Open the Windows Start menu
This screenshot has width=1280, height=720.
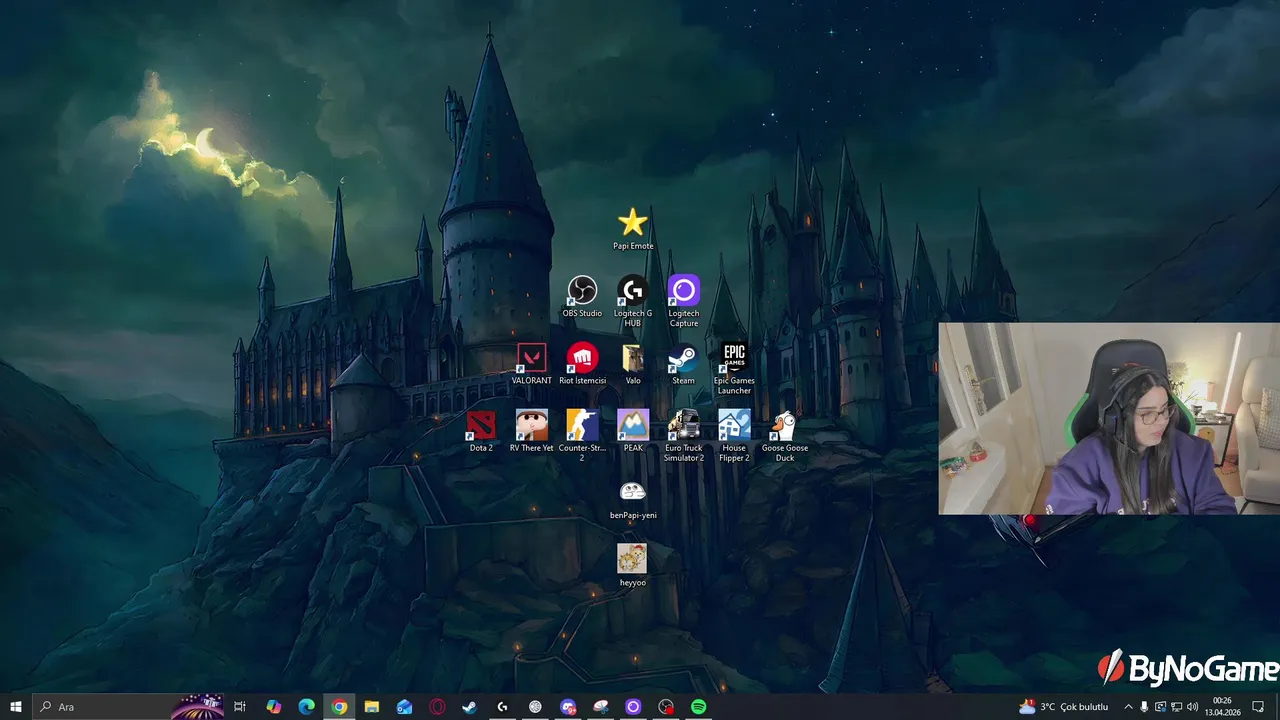16,707
